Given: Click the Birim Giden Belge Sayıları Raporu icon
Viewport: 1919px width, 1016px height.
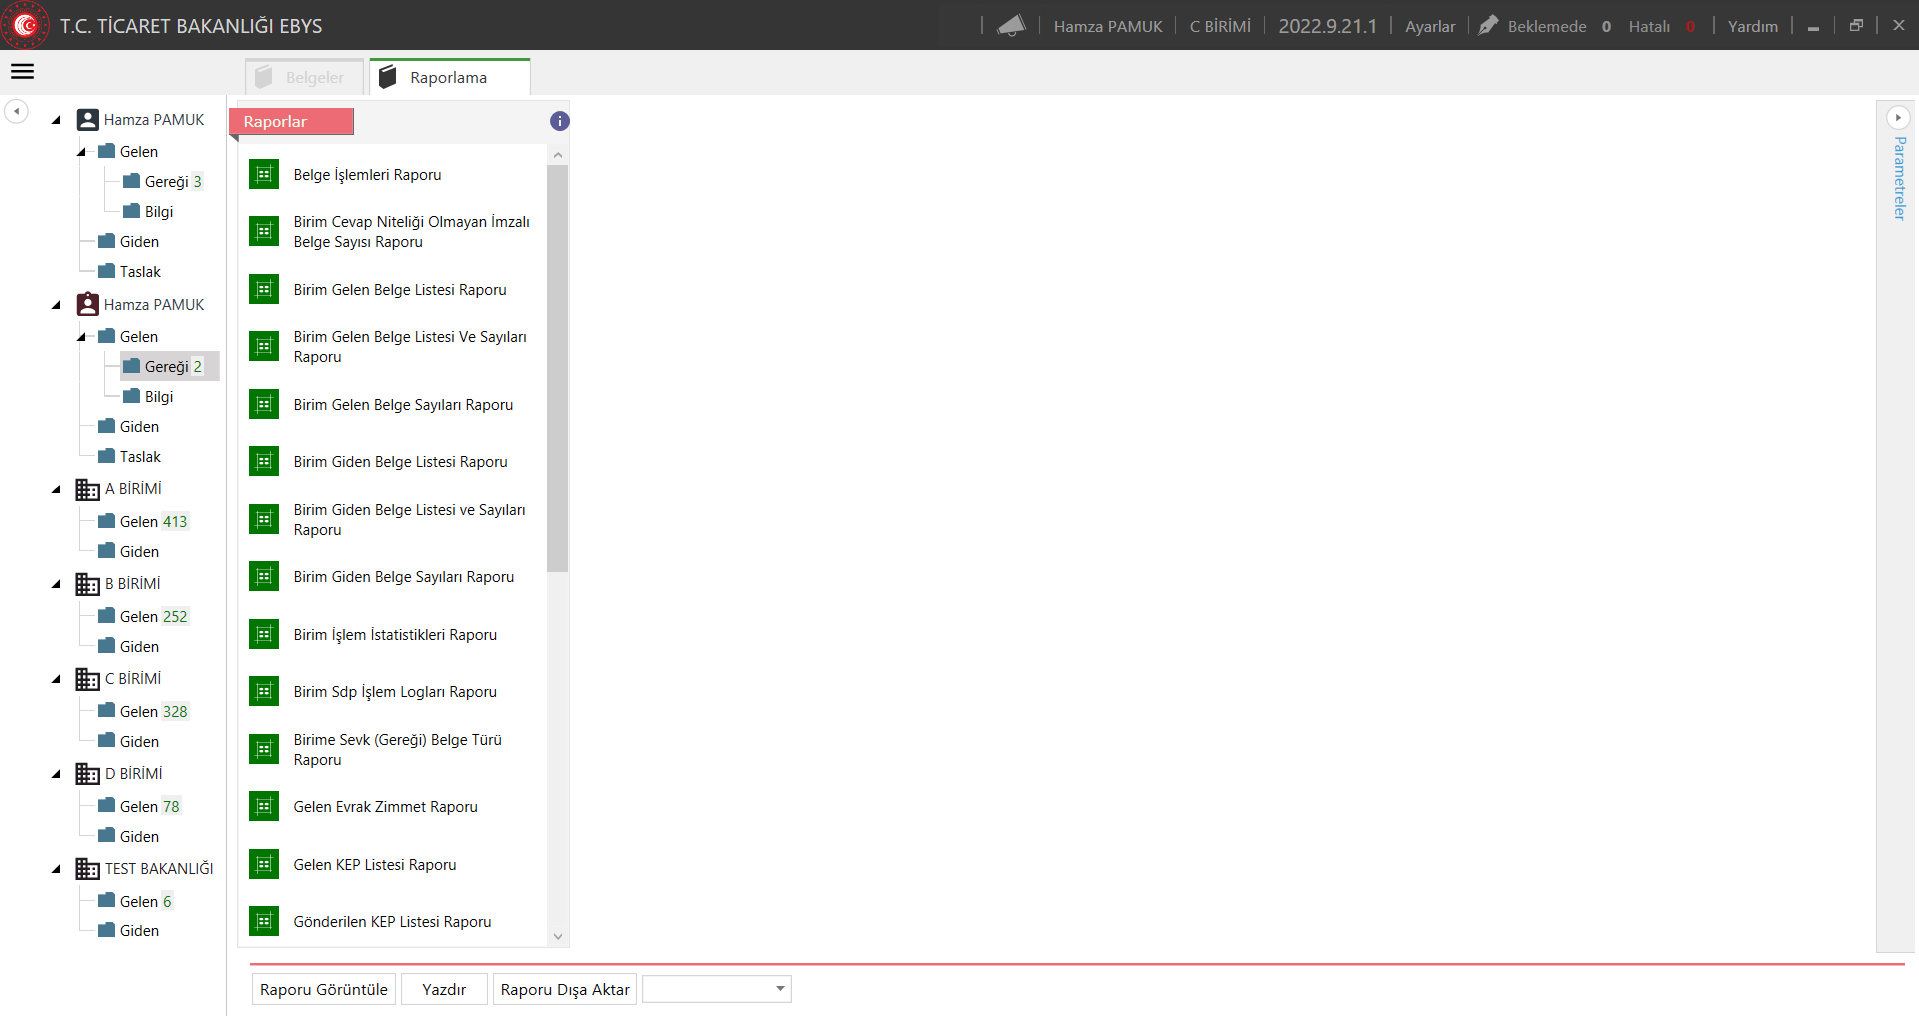Looking at the screenshot, I should [x=264, y=576].
